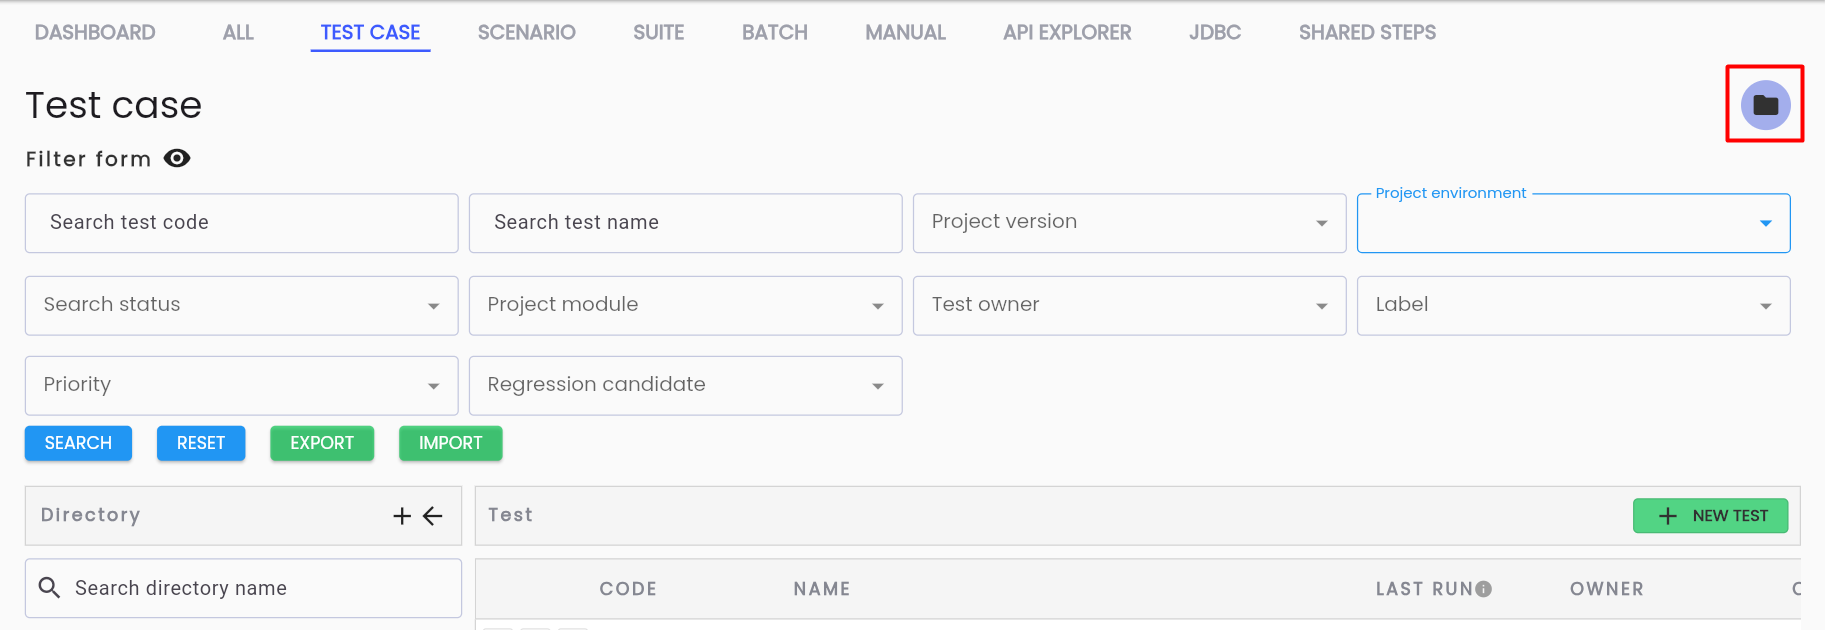Open the Project version dropdown
Image resolution: width=1825 pixels, height=630 pixels.
[1129, 223]
